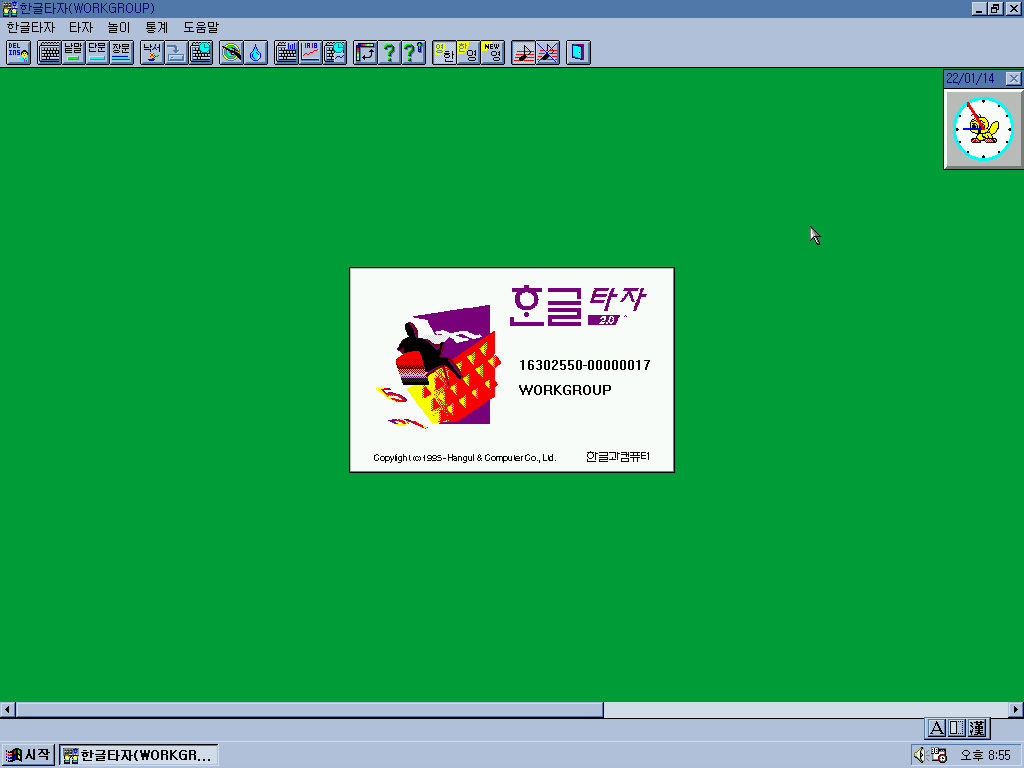Start 단문 short sentence practice
This screenshot has width=1024, height=768.
tap(97, 52)
